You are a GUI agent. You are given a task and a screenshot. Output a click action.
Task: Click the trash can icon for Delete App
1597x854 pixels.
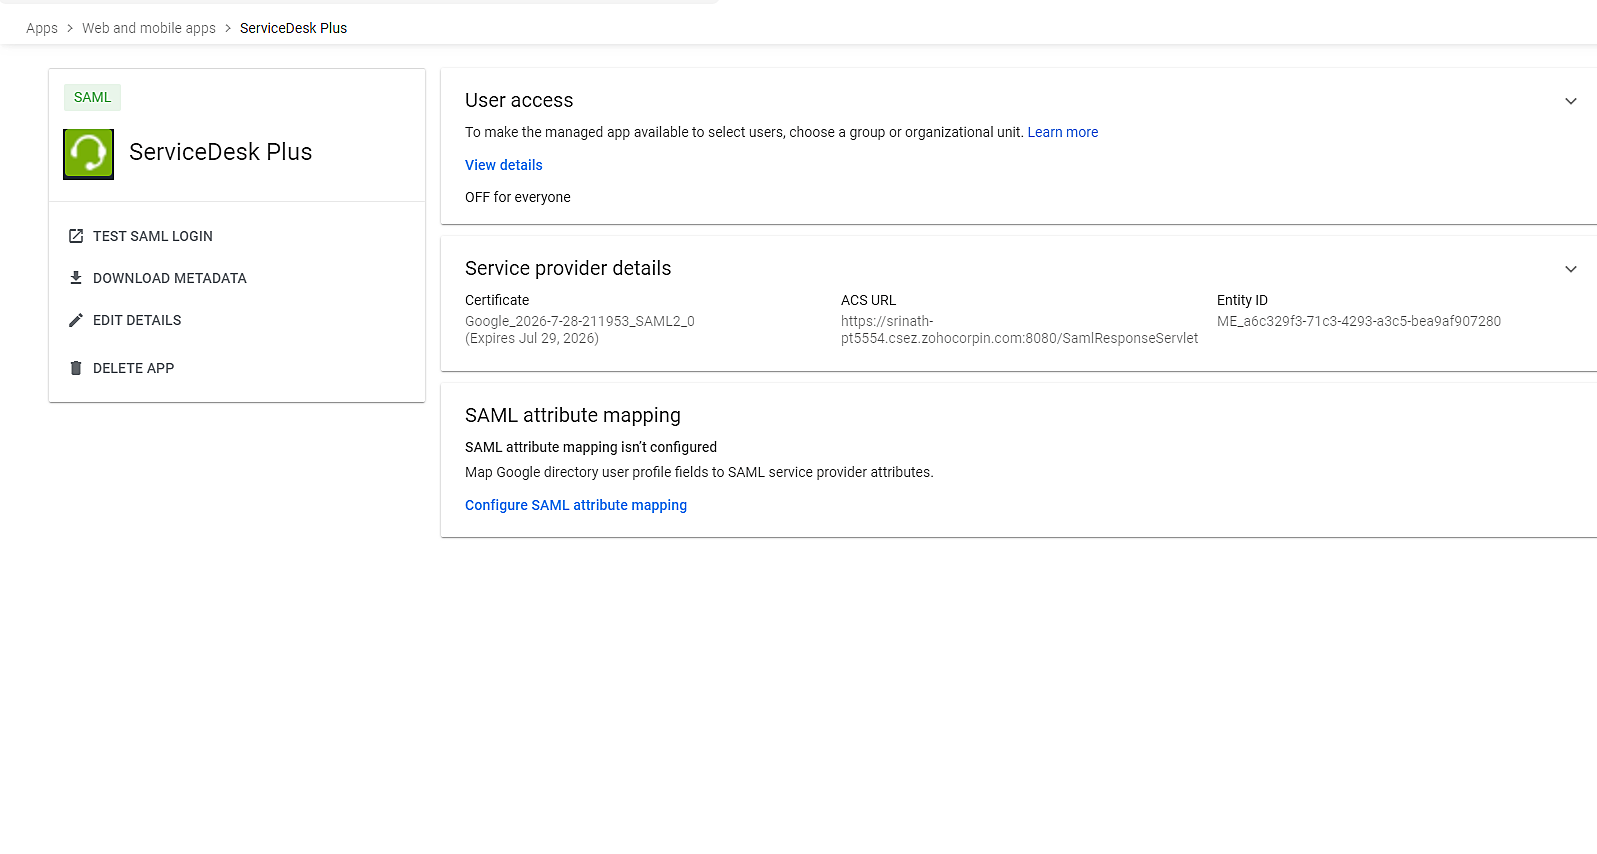tap(76, 368)
